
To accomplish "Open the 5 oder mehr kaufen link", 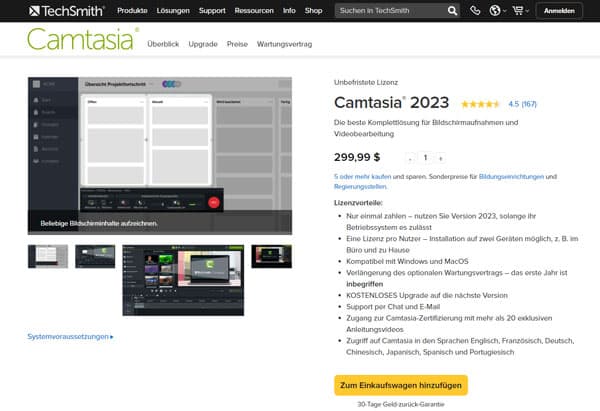I will tap(362, 176).
